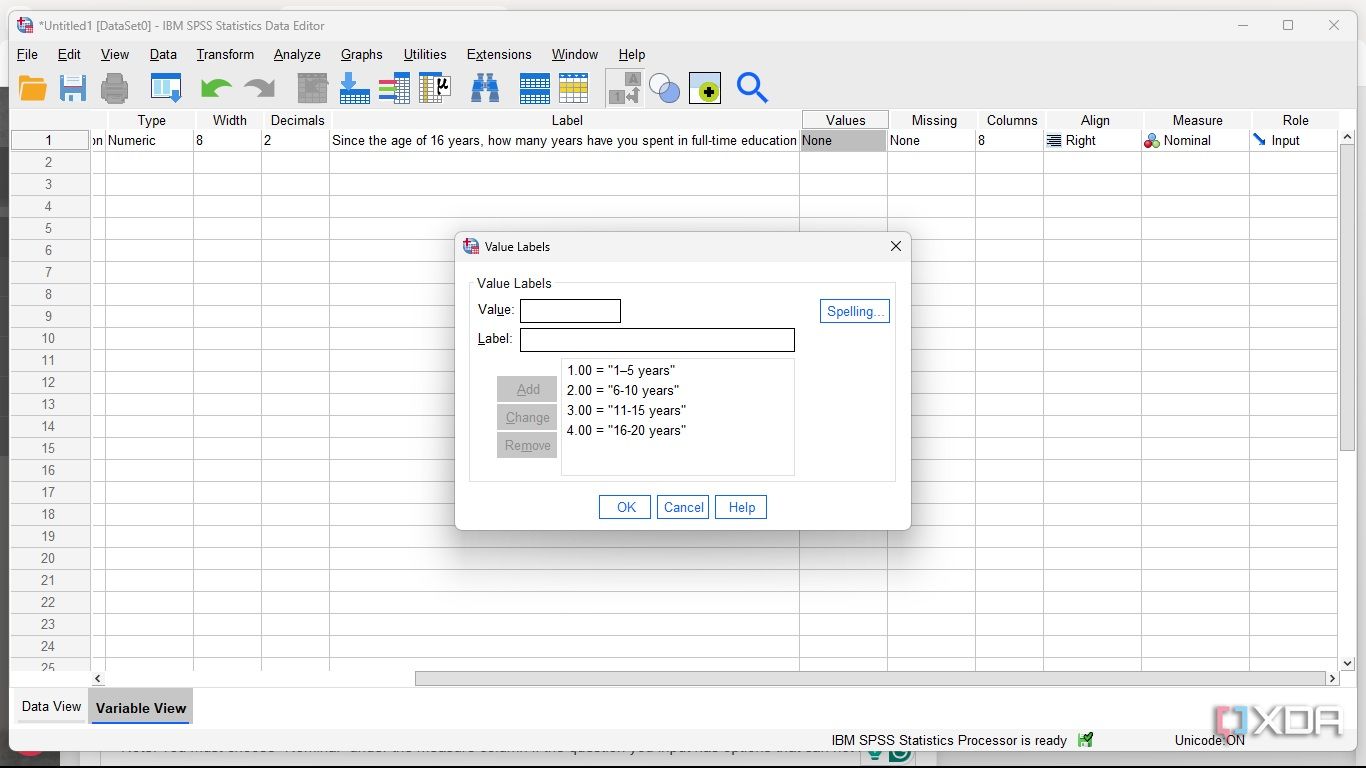Select the 3.00 = "11-15 years" entry
Image resolution: width=1366 pixels, height=768 pixels.
[626, 410]
